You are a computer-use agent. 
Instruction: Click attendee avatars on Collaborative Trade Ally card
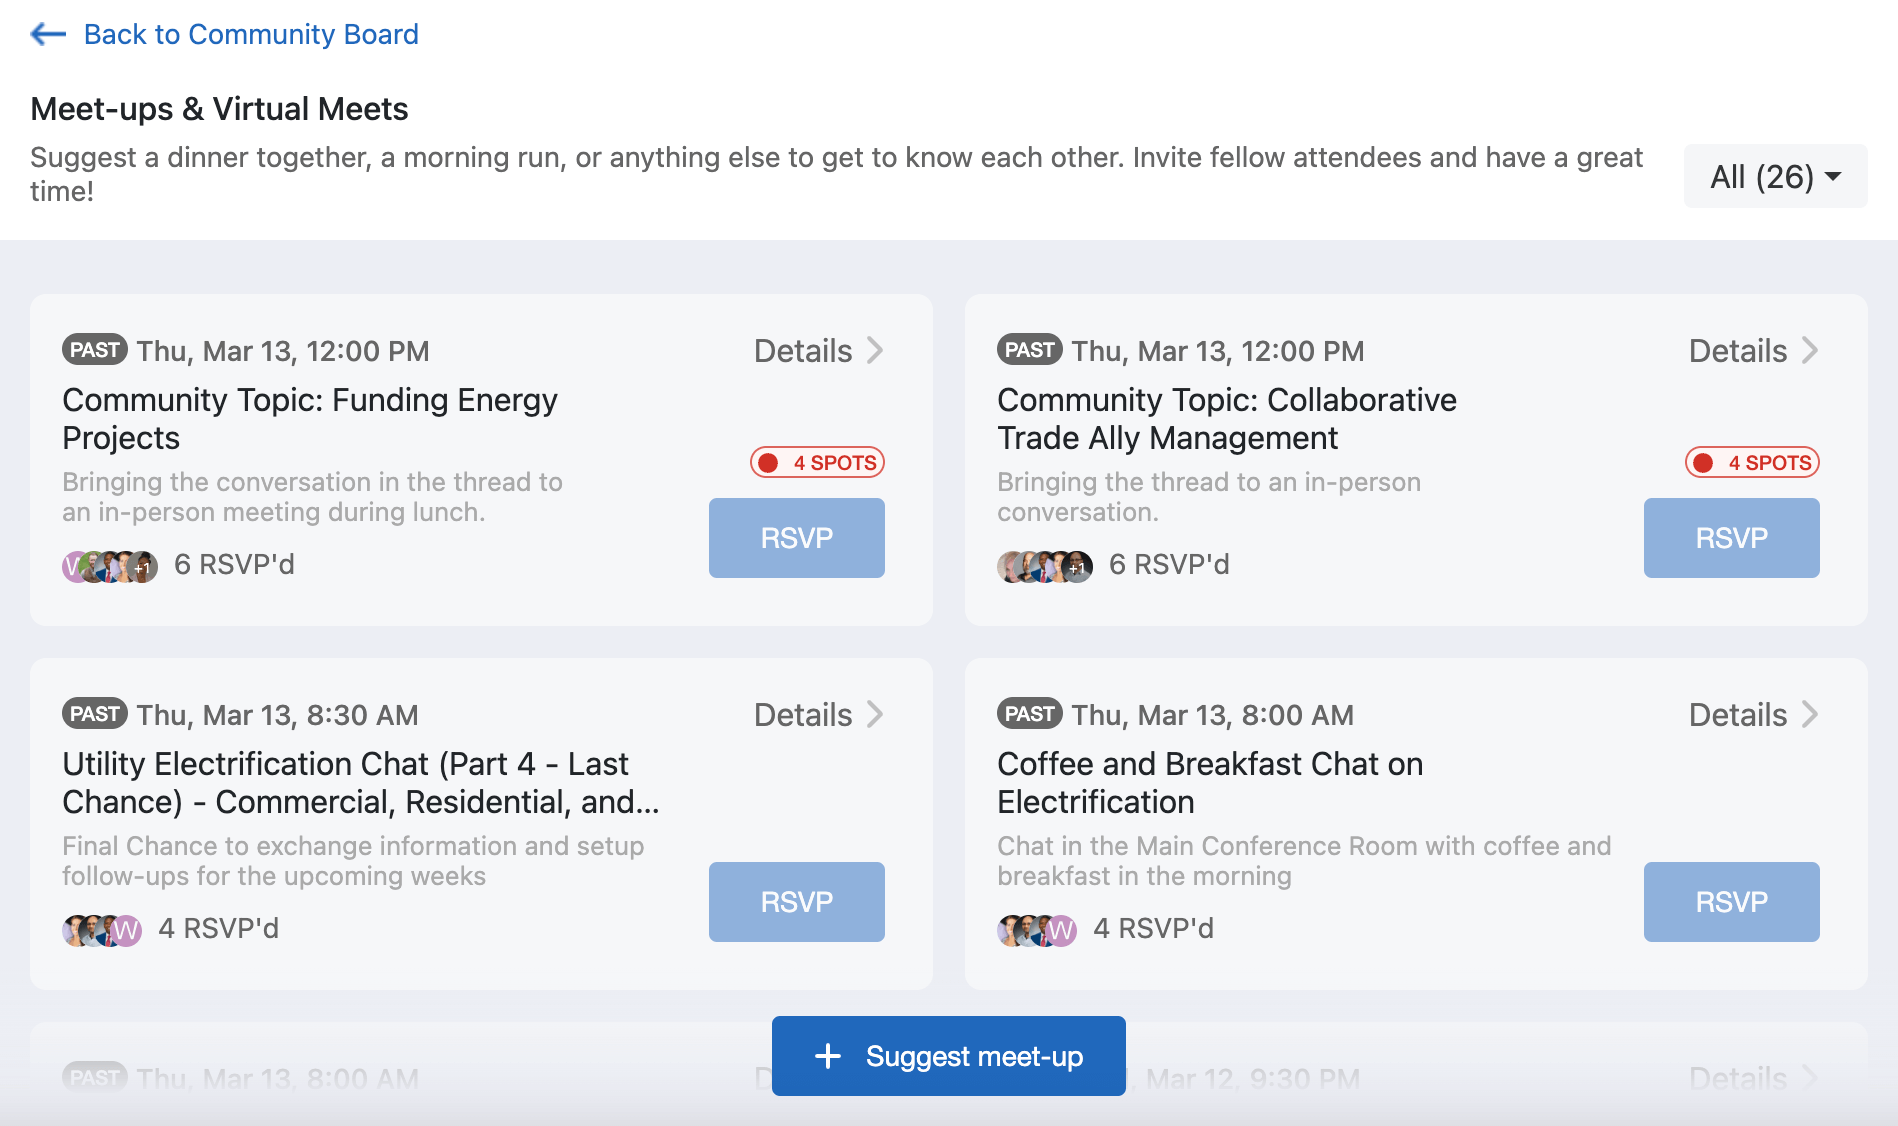point(1045,567)
